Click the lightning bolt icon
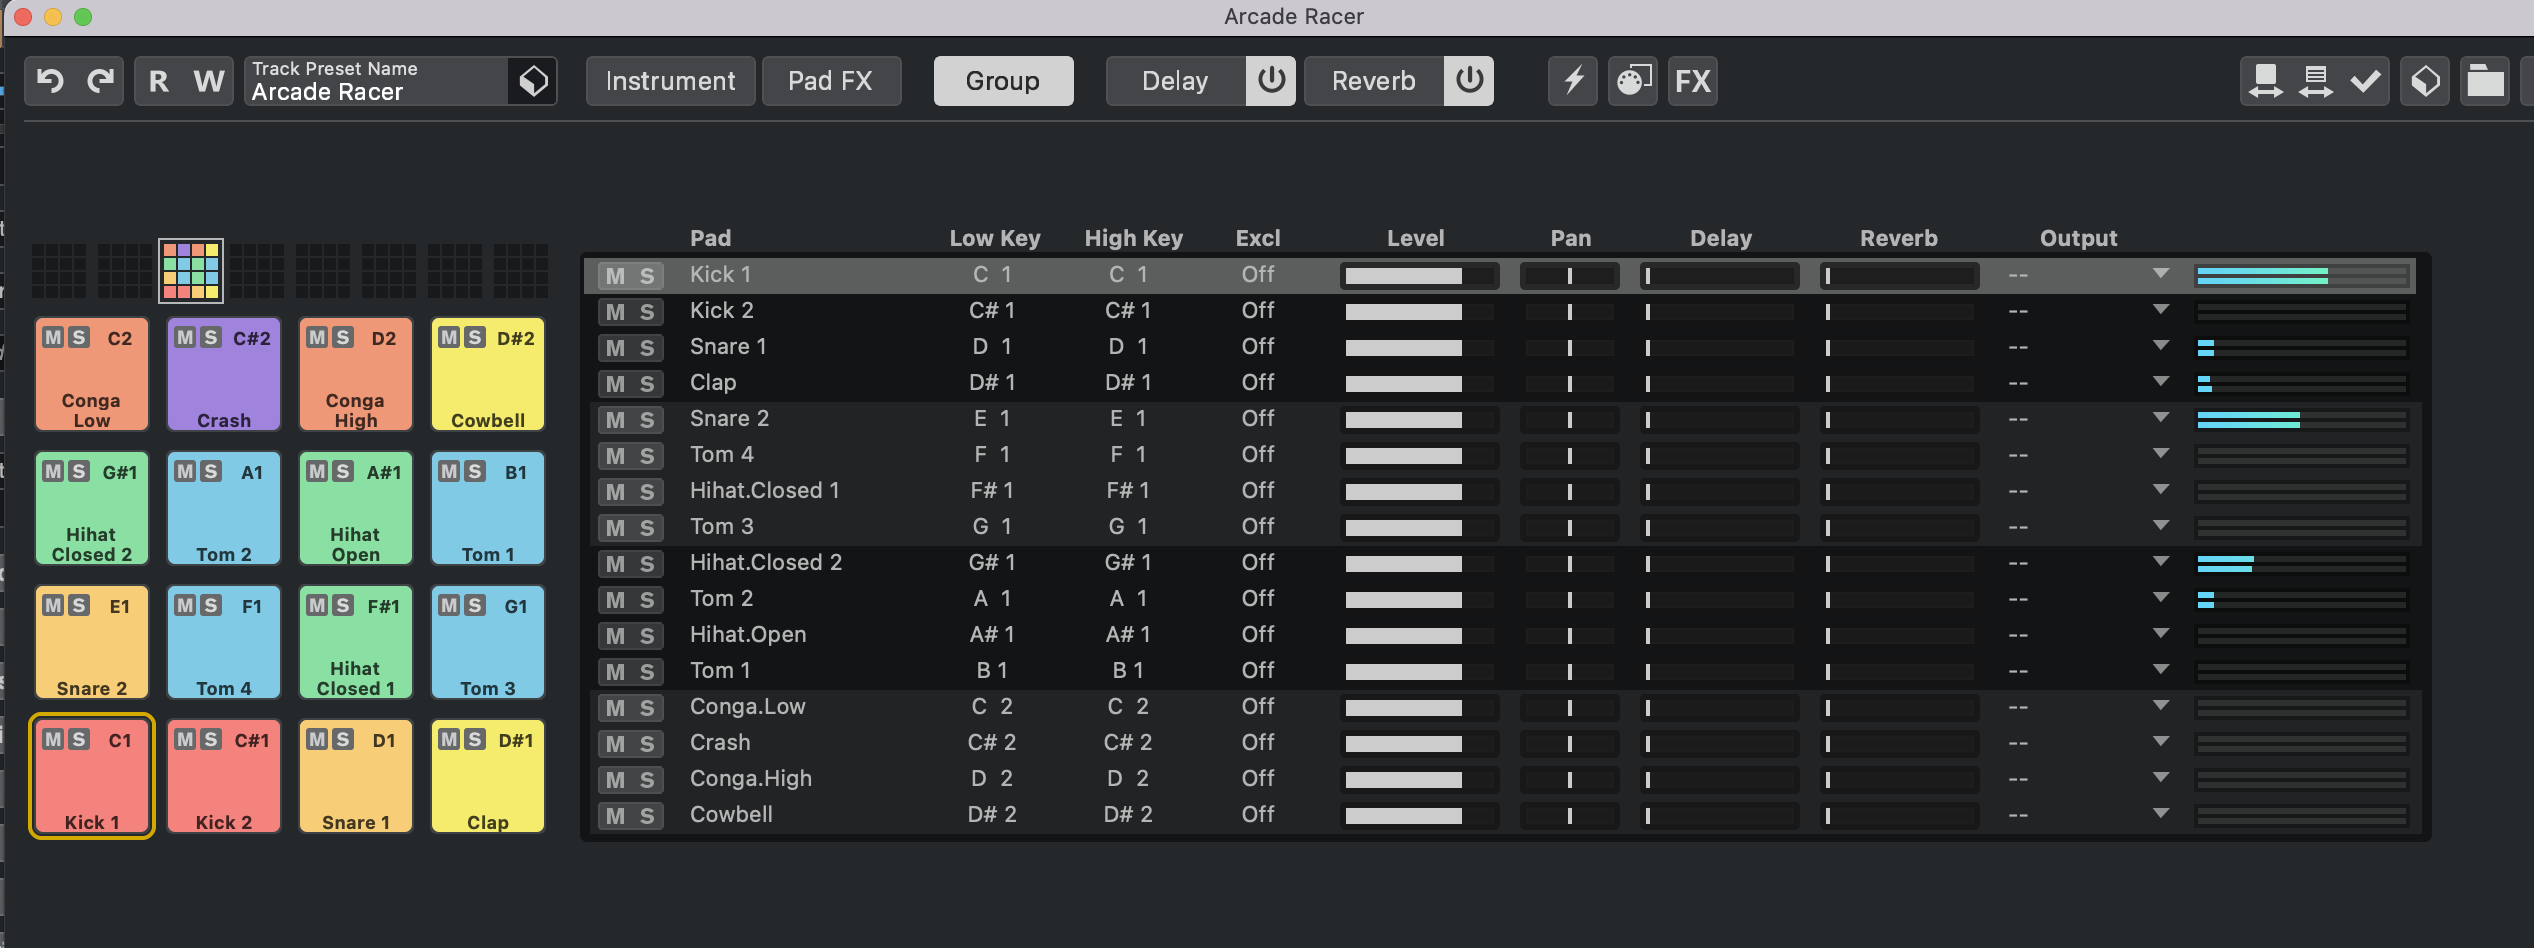The height and width of the screenshot is (948, 2534). pyautogui.click(x=1573, y=81)
